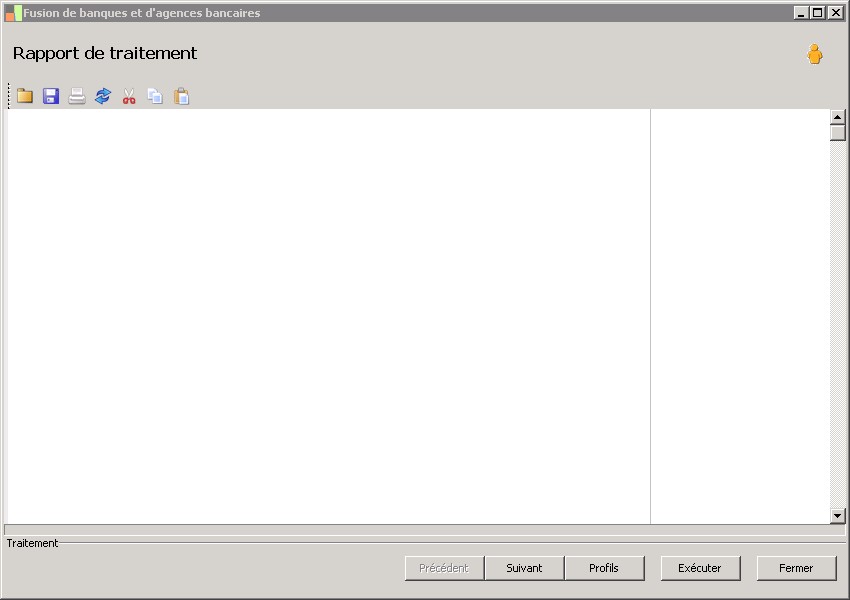Open the Profils button
Viewport: 850px width, 600px height.
(x=604, y=568)
